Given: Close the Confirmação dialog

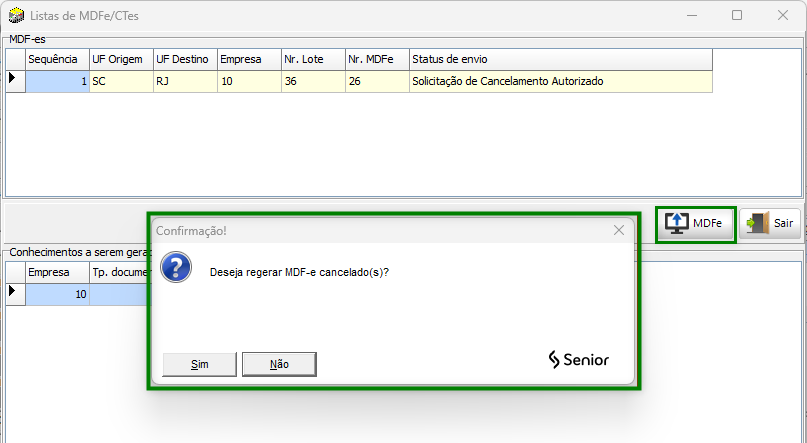Looking at the screenshot, I should tap(619, 230).
